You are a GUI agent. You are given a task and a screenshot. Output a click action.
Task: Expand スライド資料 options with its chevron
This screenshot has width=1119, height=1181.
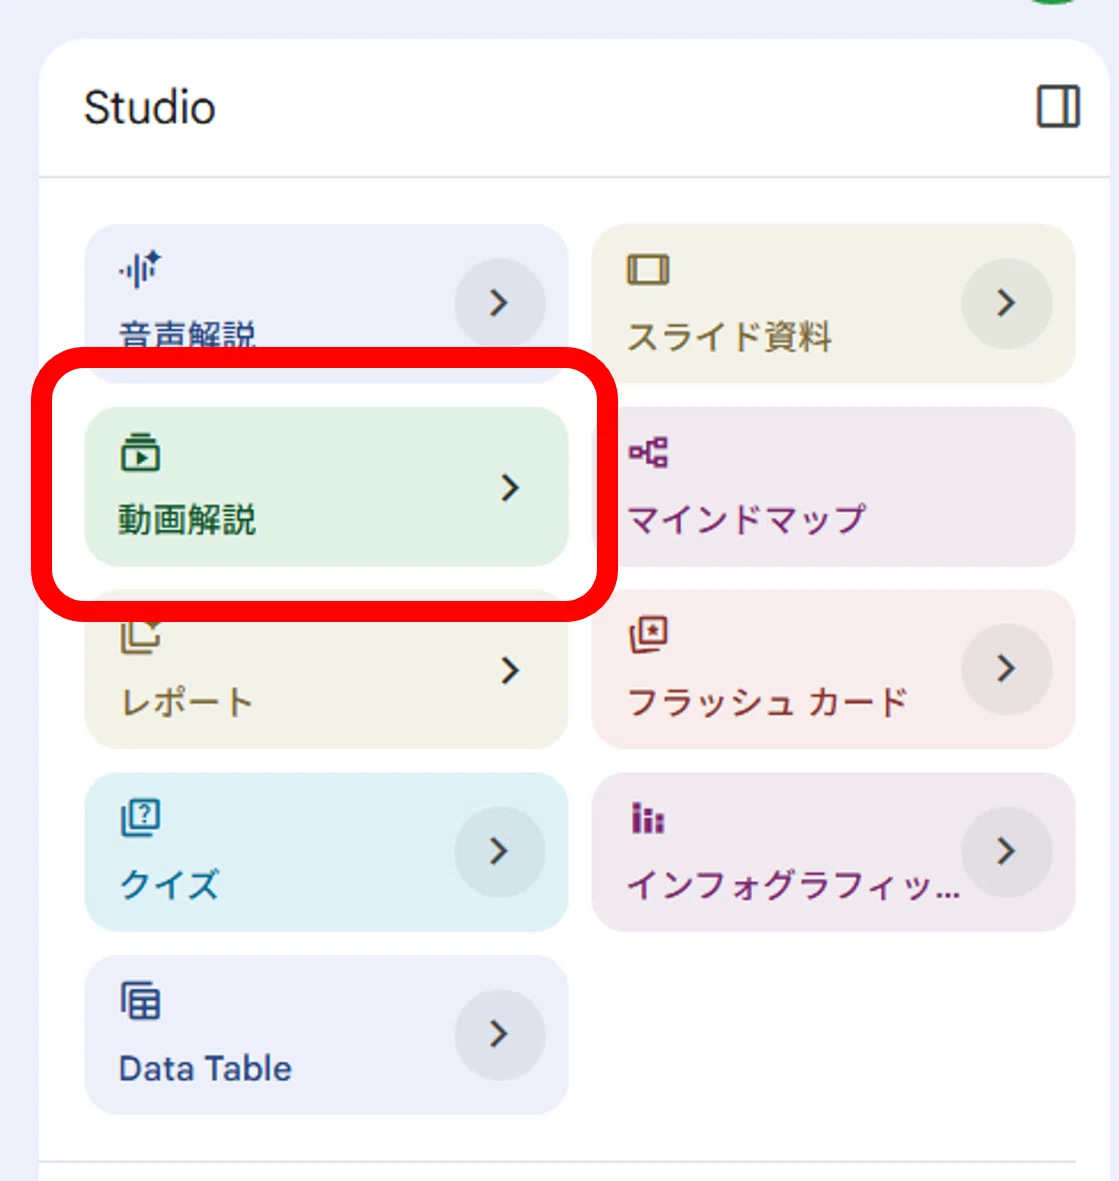(1007, 303)
